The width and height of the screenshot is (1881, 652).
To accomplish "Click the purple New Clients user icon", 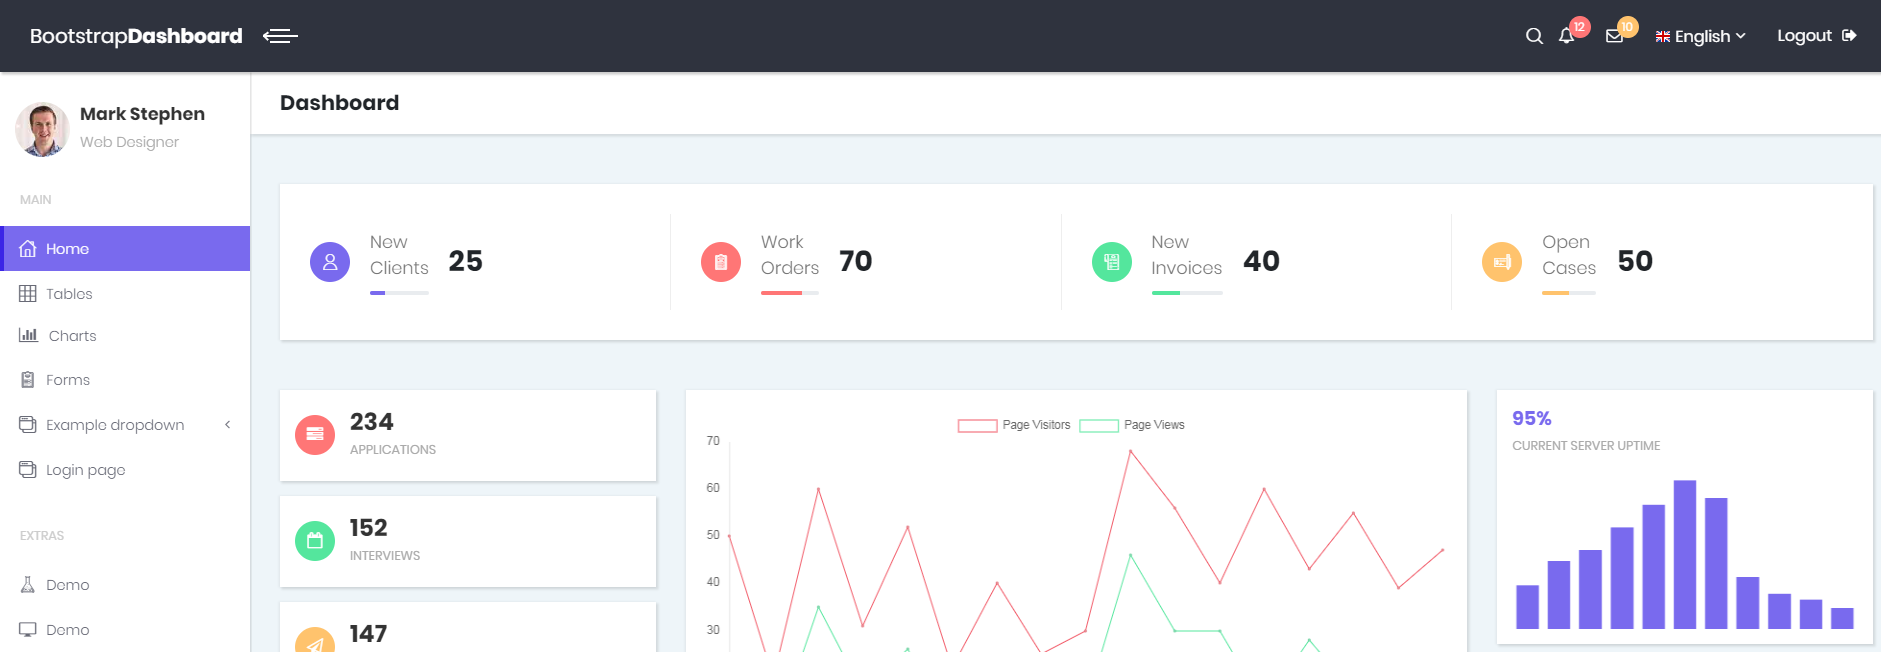I will pyautogui.click(x=330, y=262).
